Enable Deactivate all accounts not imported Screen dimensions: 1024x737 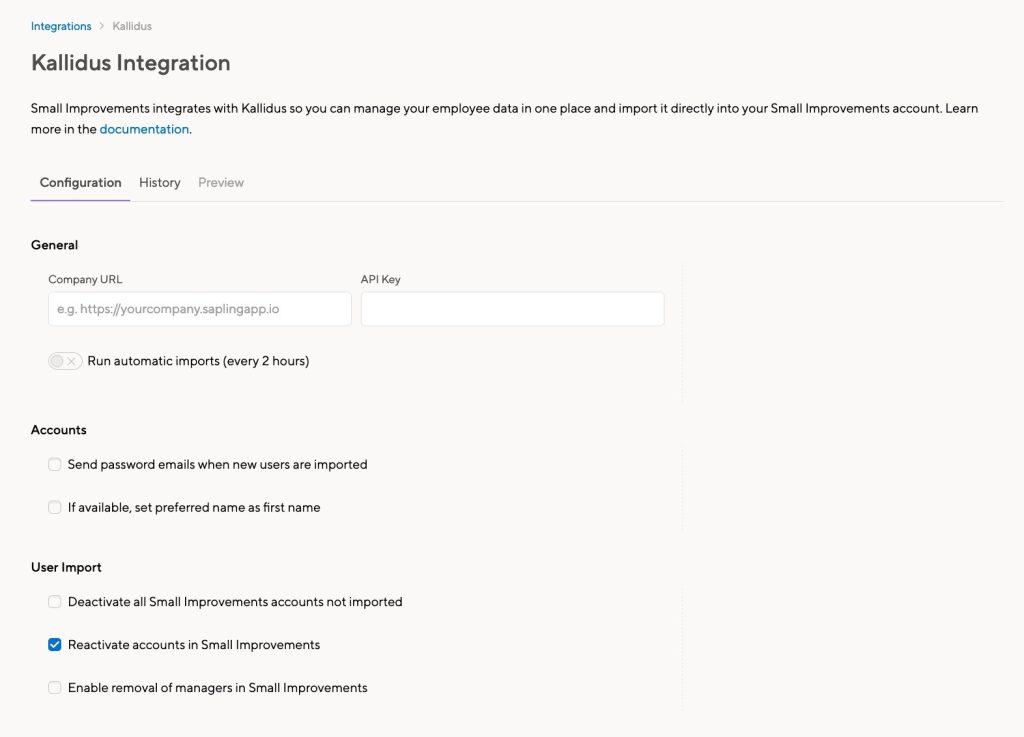pyautogui.click(x=55, y=602)
